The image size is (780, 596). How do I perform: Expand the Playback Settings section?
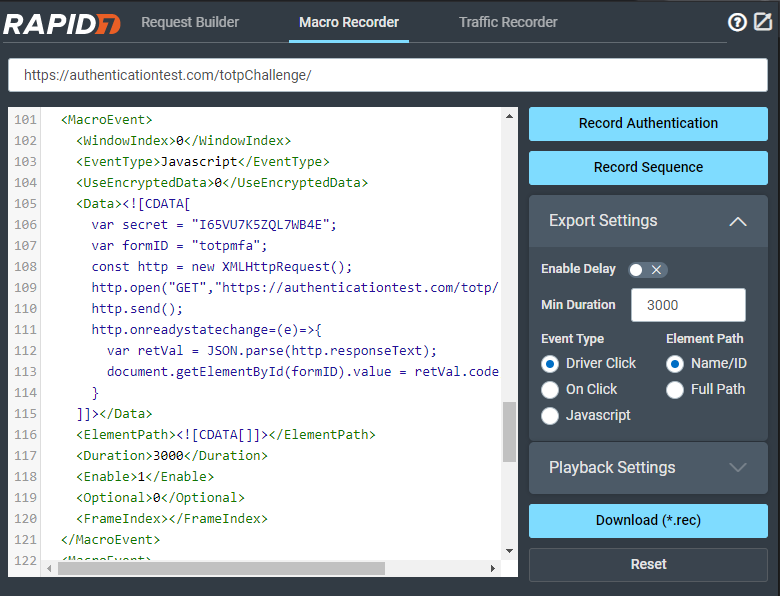point(738,467)
